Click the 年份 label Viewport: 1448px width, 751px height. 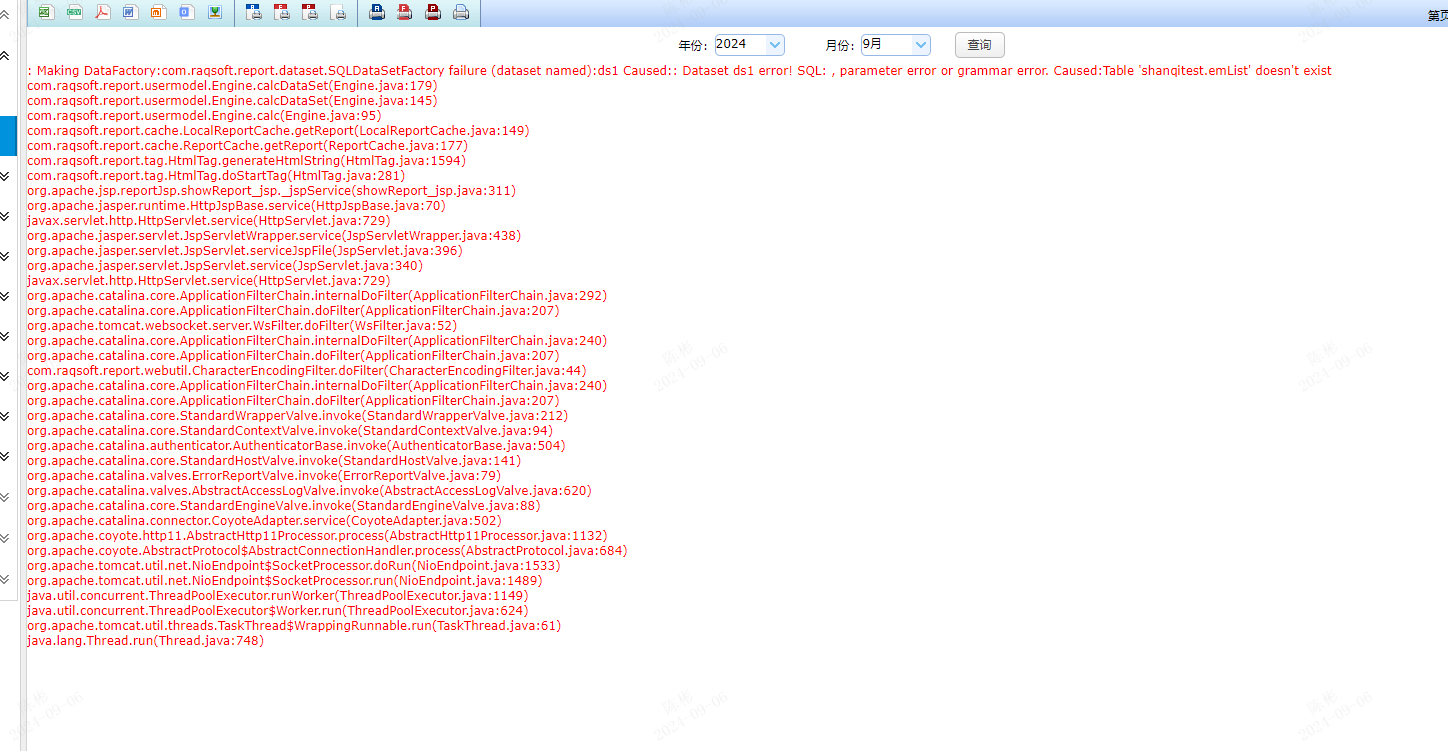[693, 45]
